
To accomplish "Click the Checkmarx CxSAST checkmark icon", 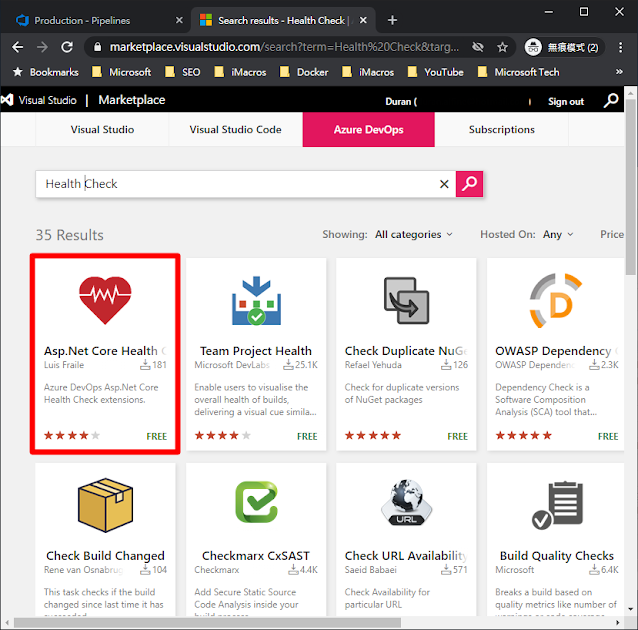I will click(256, 502).
